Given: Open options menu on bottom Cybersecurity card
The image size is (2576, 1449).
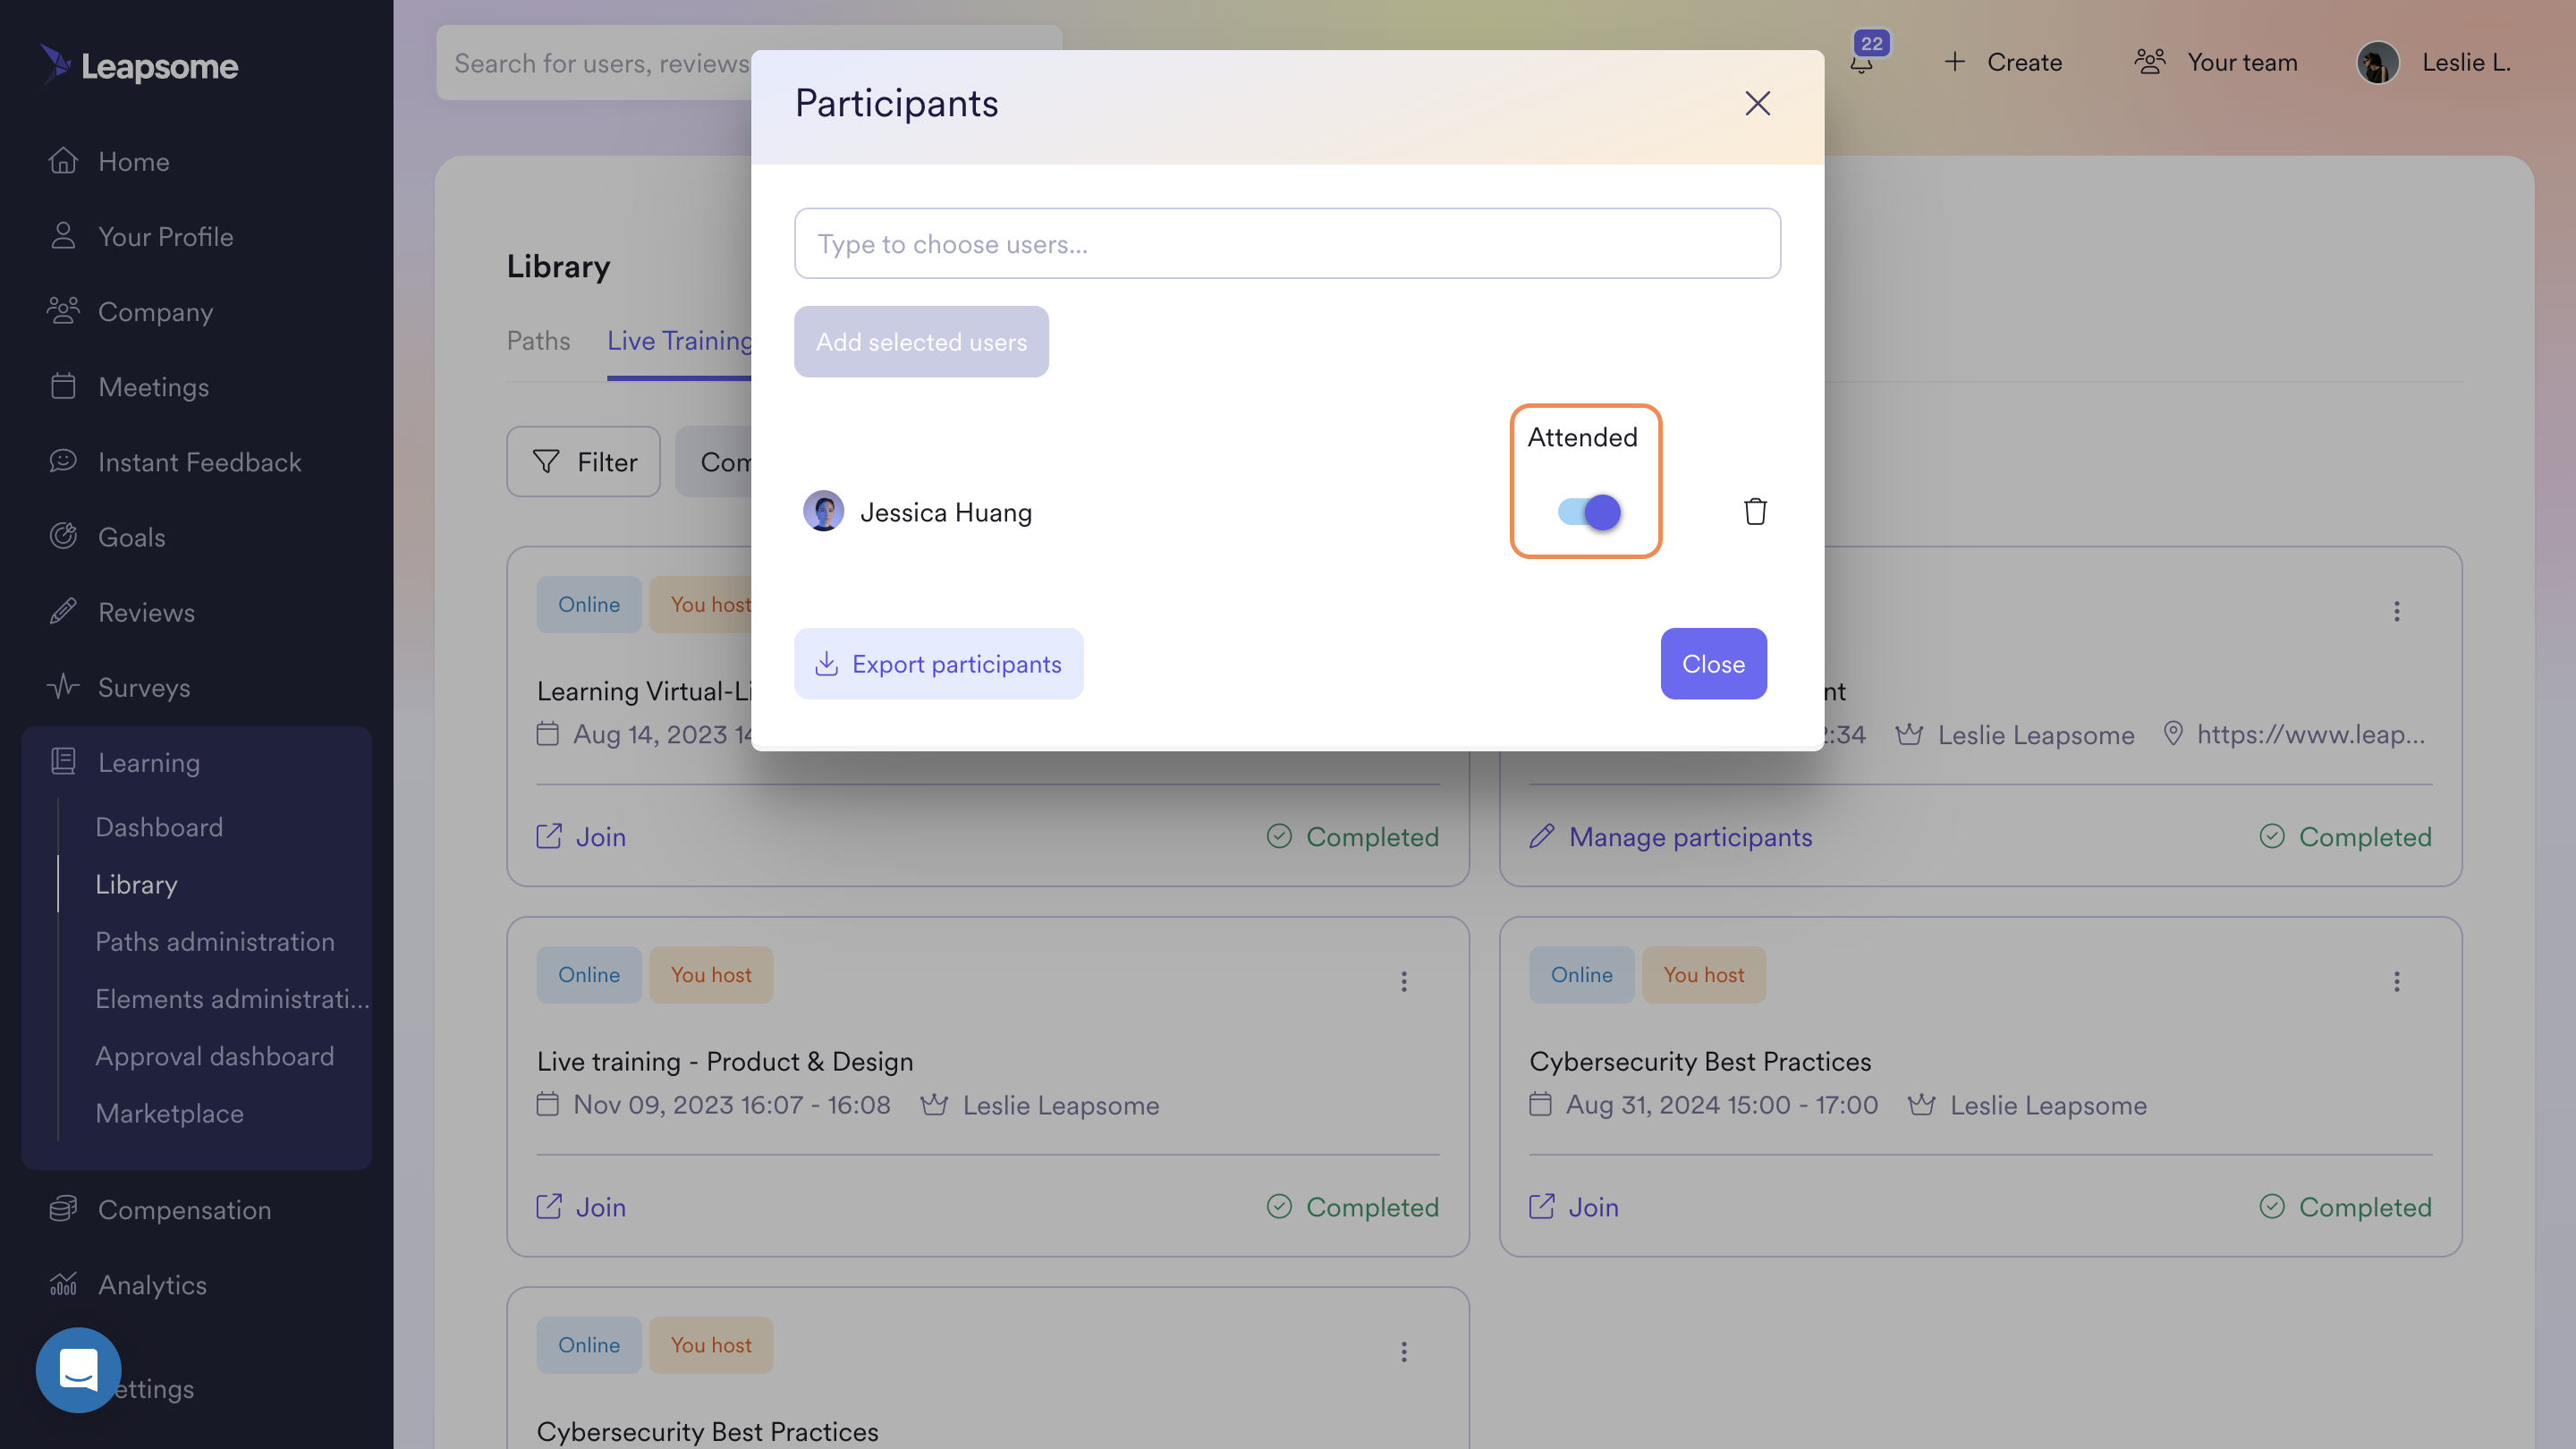Looking at the screenshot, I should point(1403,1351).
